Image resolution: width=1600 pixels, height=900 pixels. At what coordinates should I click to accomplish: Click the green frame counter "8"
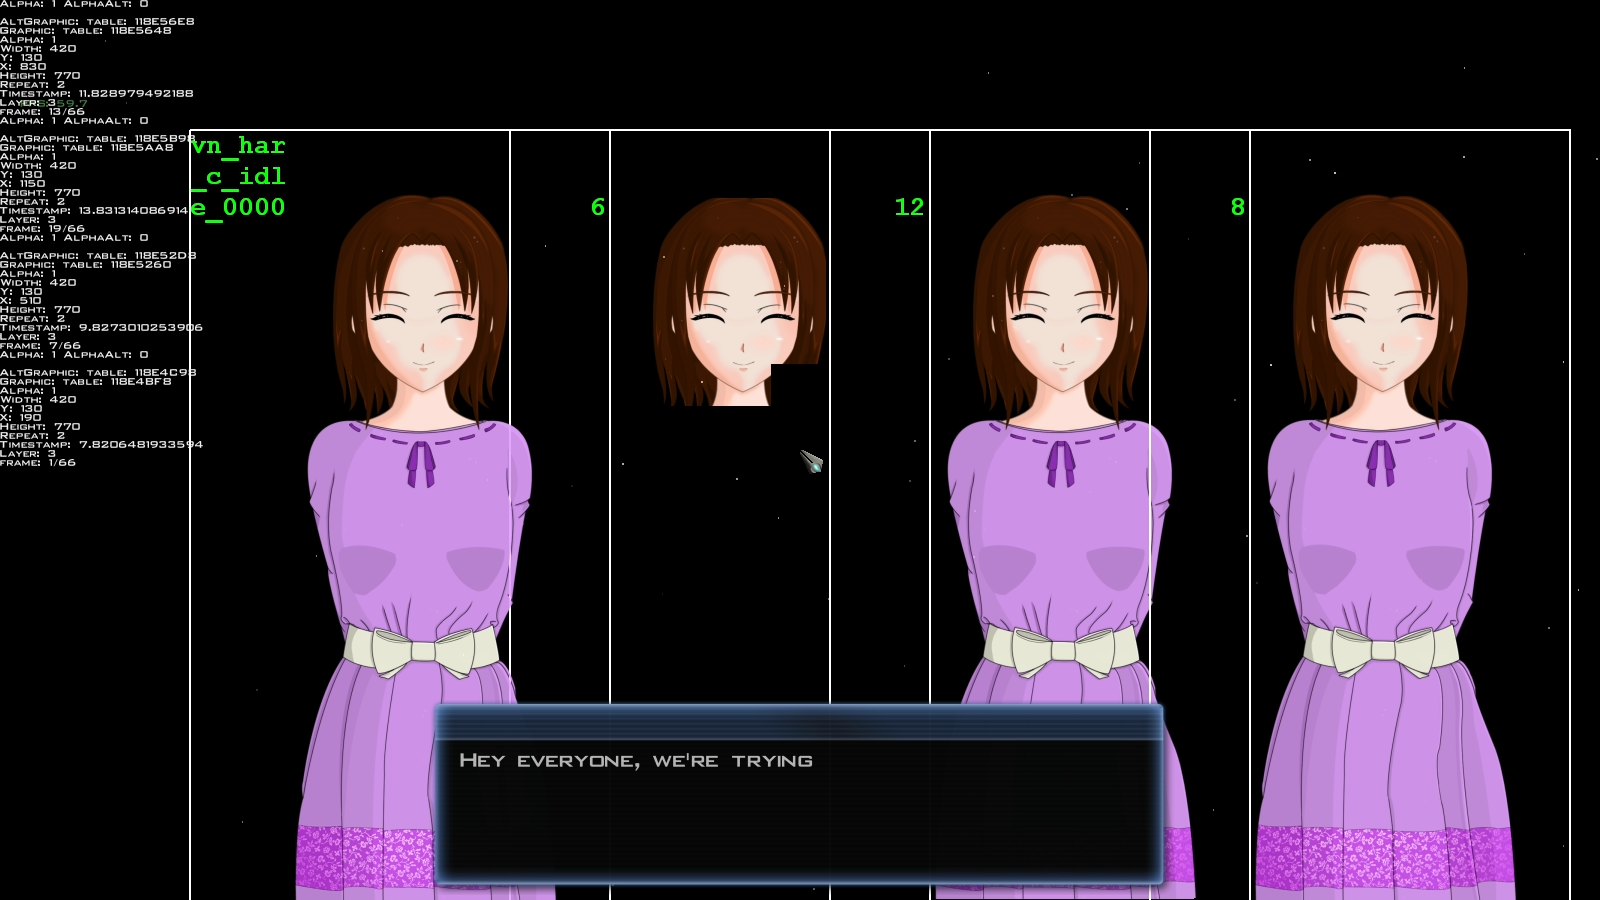click(1238, 207)
